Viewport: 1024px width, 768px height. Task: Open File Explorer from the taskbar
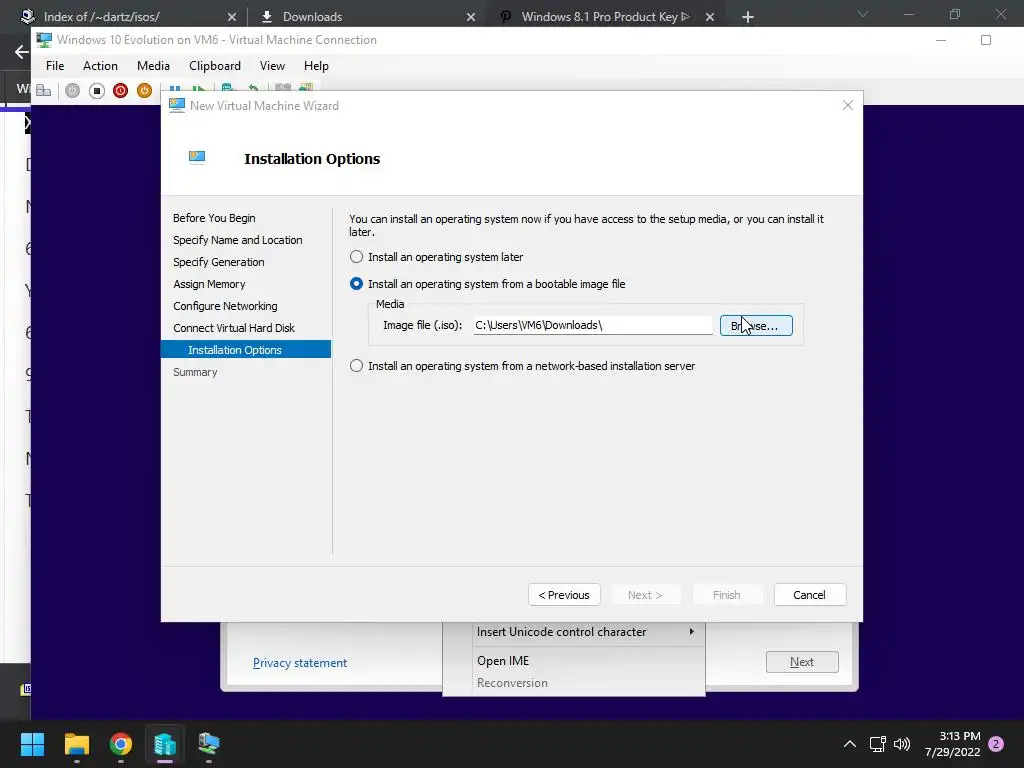[x=76, y=744]
